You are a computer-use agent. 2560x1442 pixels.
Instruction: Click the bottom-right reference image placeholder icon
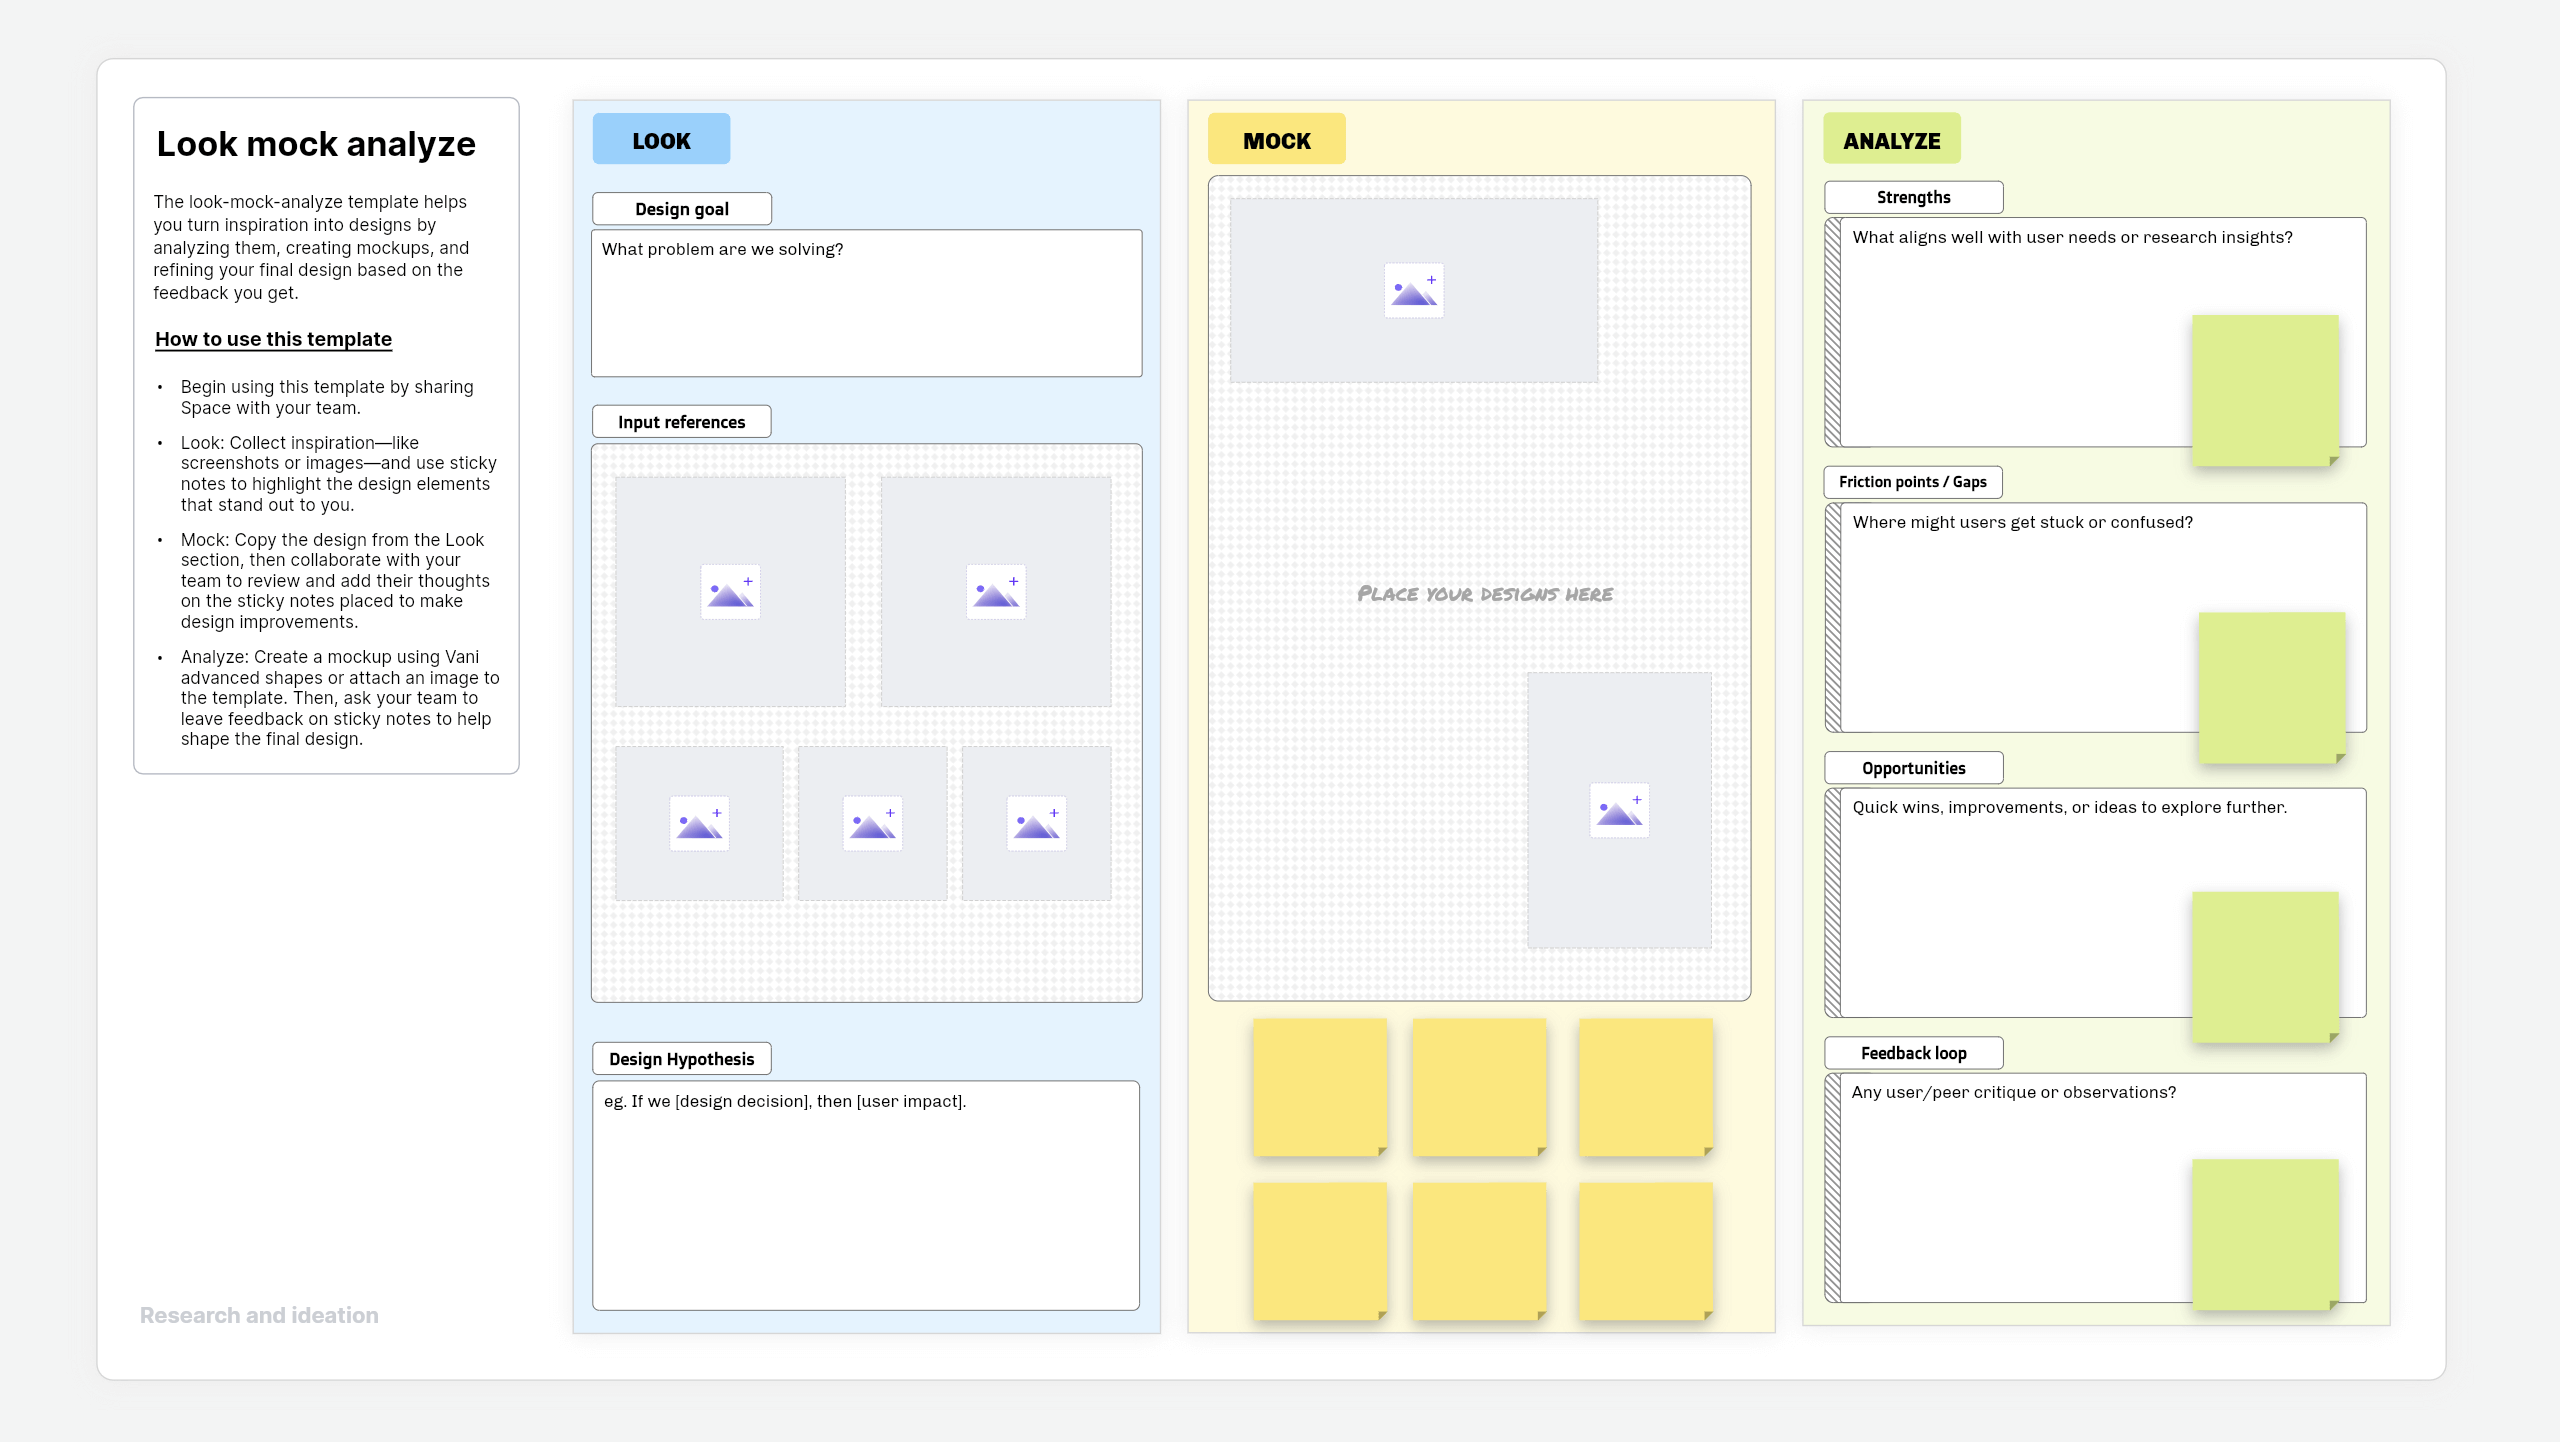click(x=1036, y=823)
